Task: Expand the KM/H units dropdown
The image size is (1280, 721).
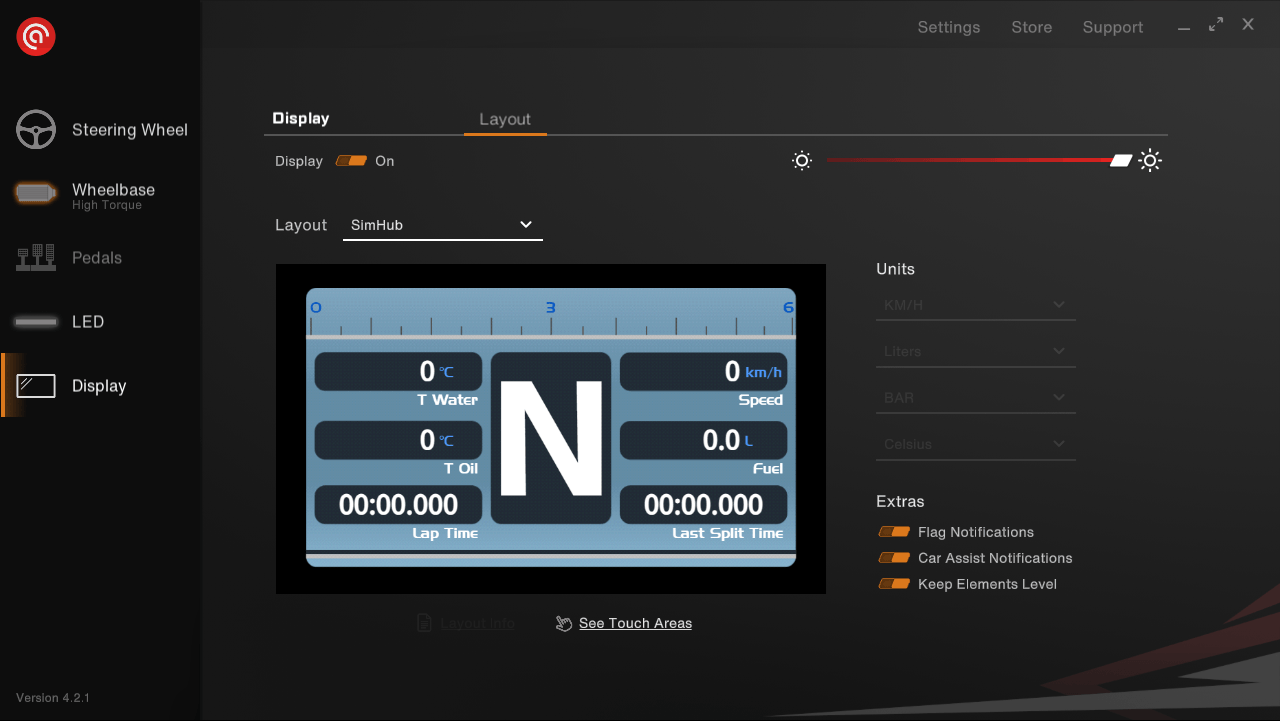Action: click(975, 305)
